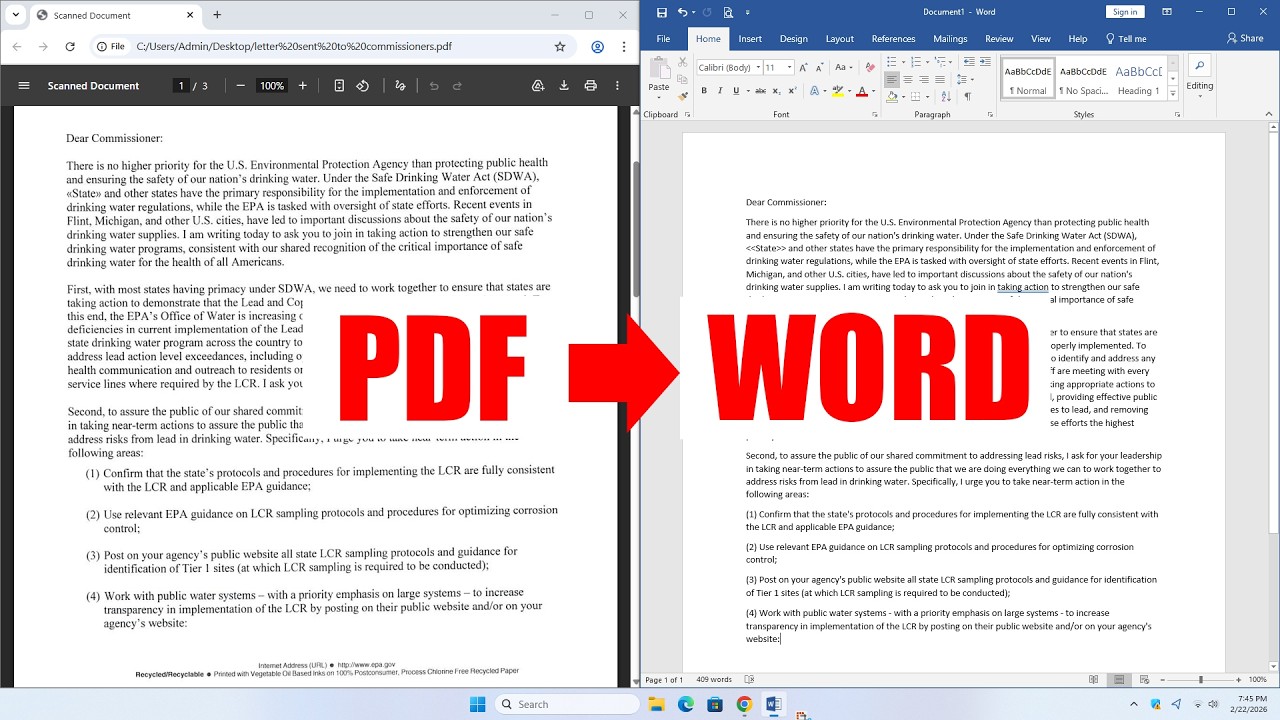The width and height of the screenshot is (1280, 720).
Task: Click the PDF page number field
Action: (181, 86)
